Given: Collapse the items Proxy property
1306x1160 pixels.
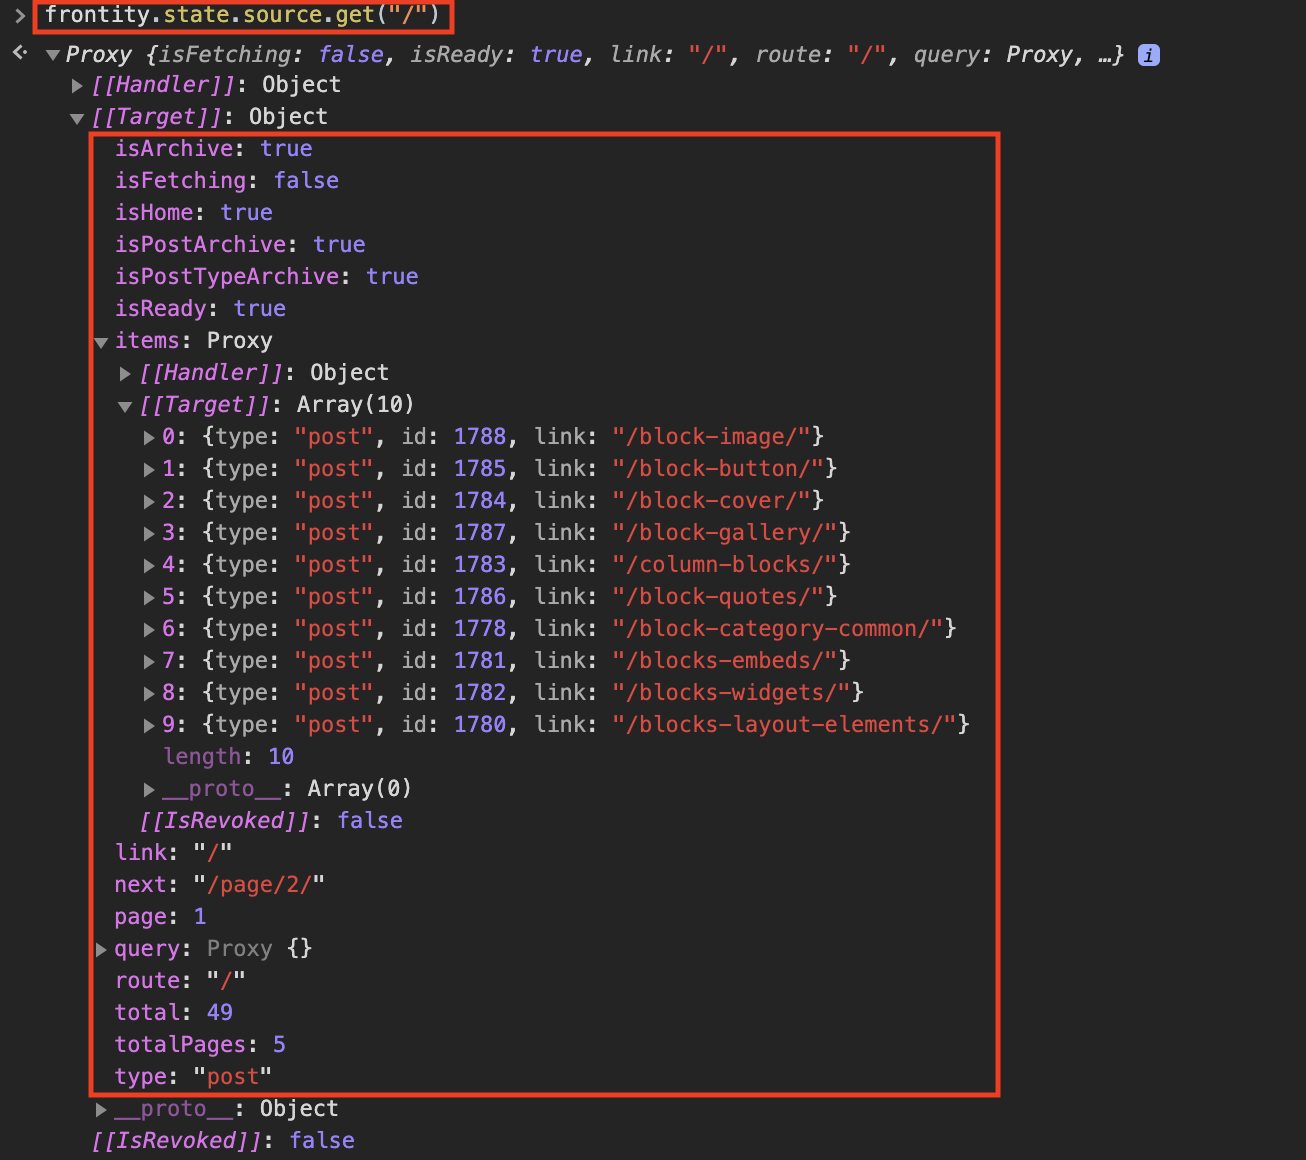Looking at the screenshot, I should click(x=101, y=342).
